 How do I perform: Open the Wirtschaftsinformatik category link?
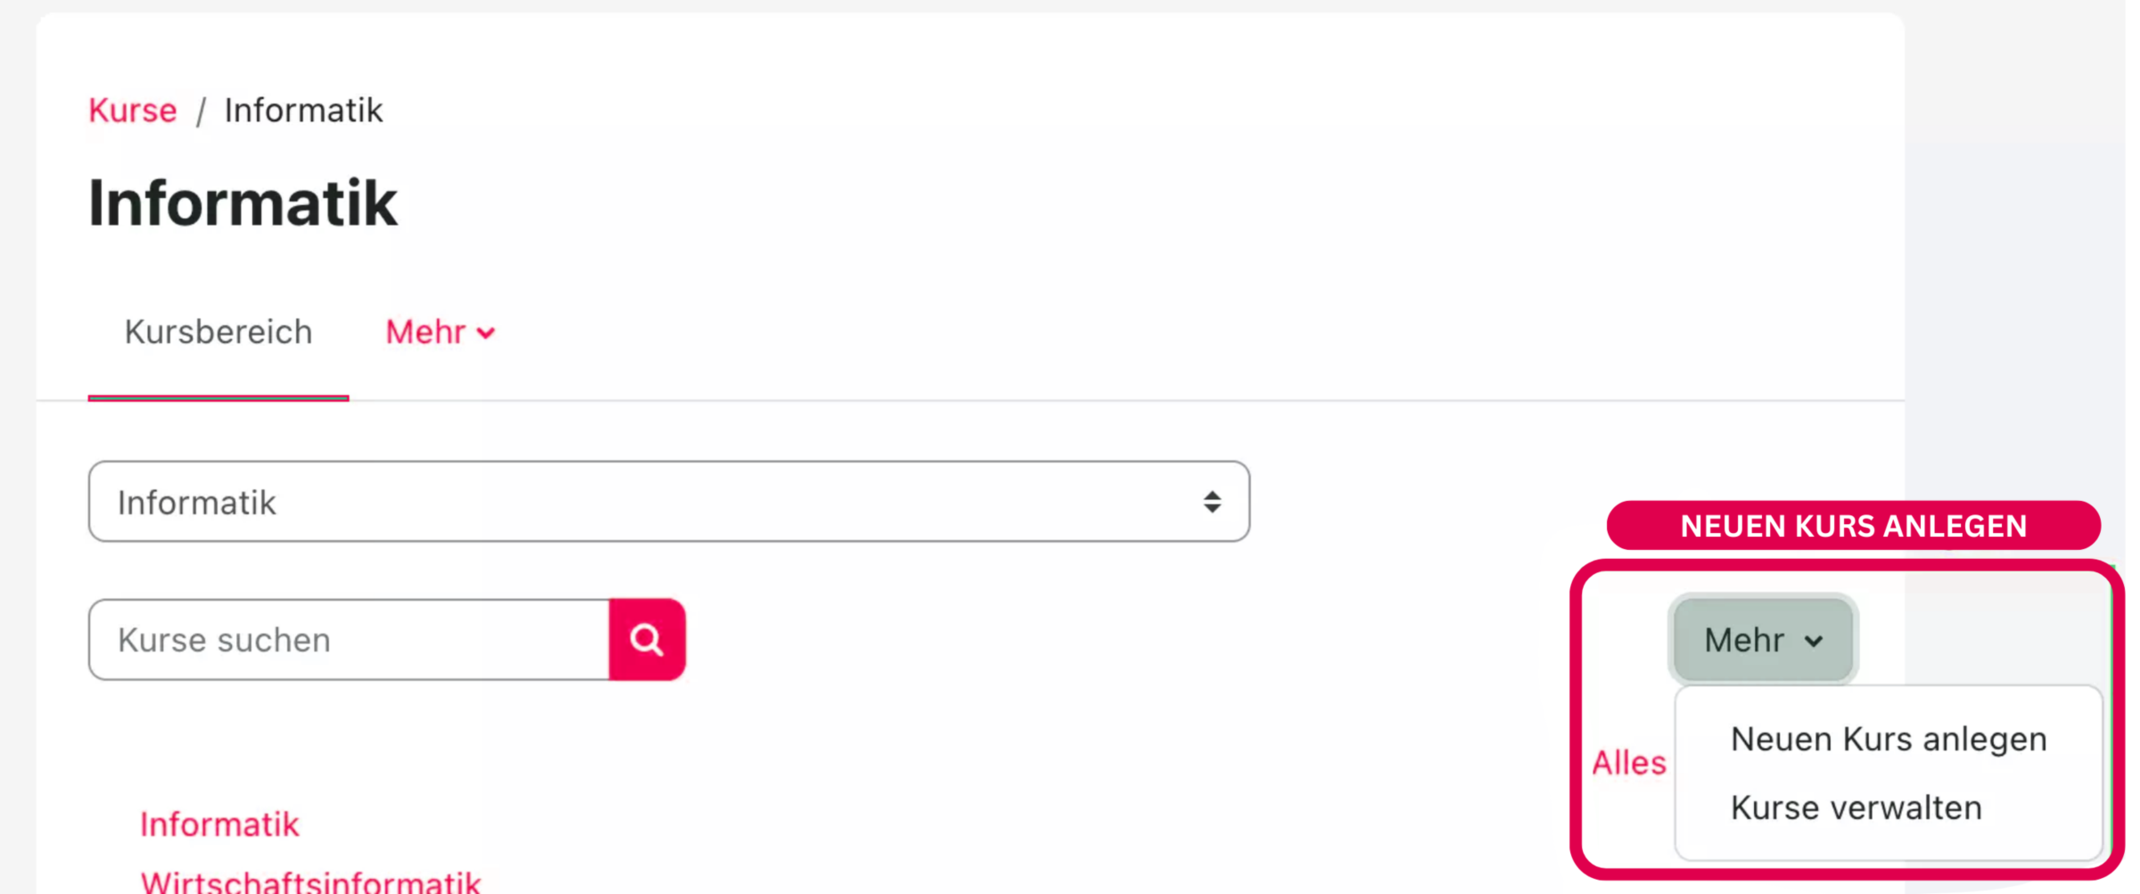pos(311,881)
